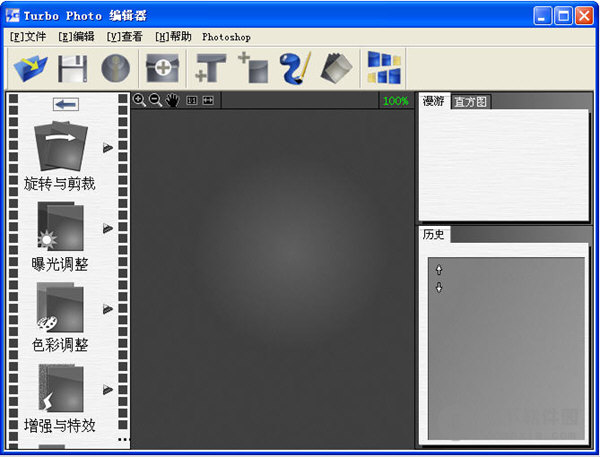Click the history list area
600x457 pixels.
pyautogui.click(x=506, y=348)
